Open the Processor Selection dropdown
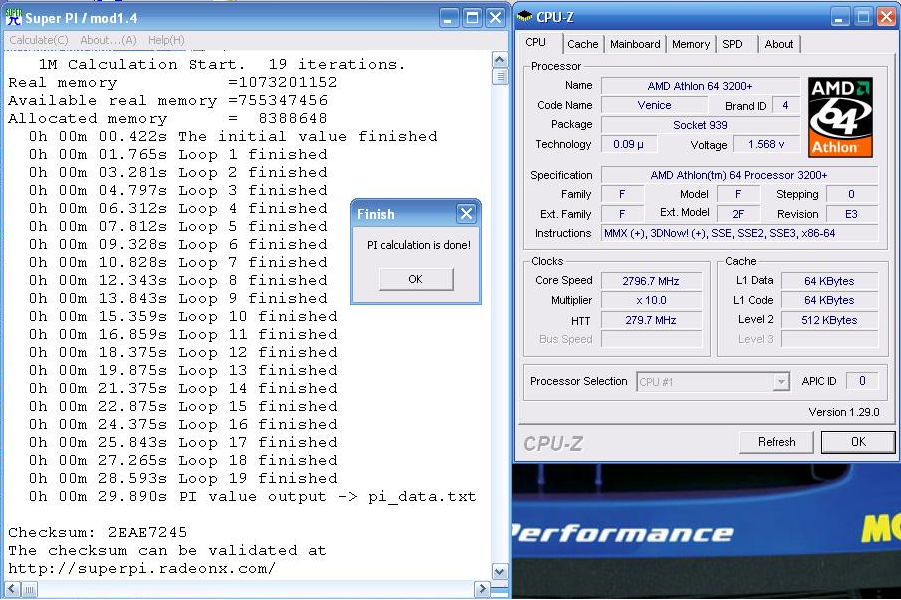 780,382
